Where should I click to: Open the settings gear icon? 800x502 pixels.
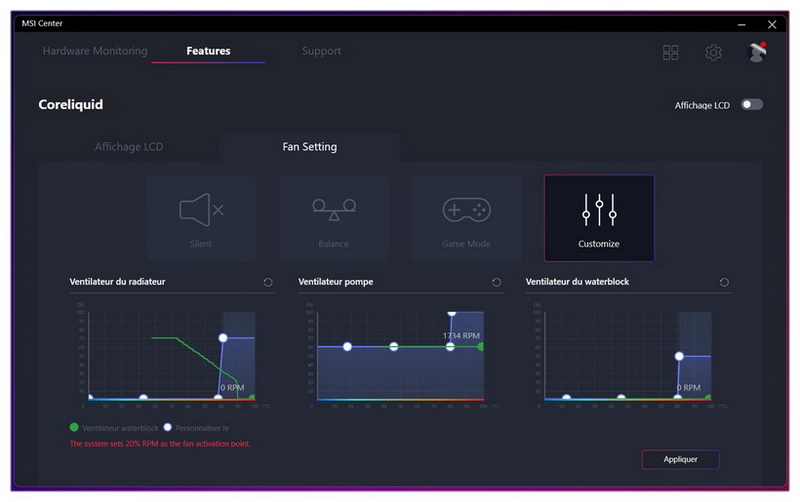coord(713,52)
